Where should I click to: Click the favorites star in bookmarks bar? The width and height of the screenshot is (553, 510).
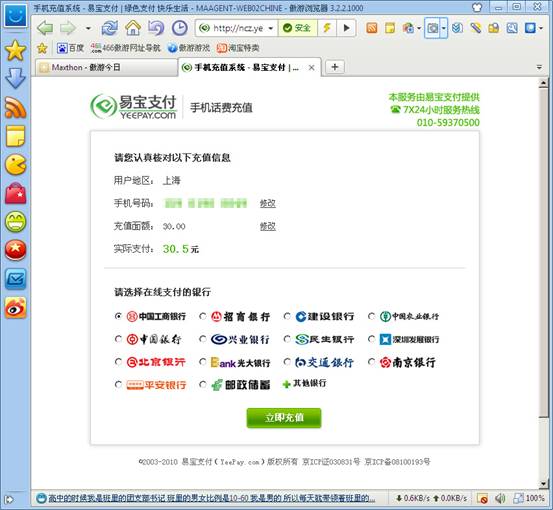(x=42, y=48)
